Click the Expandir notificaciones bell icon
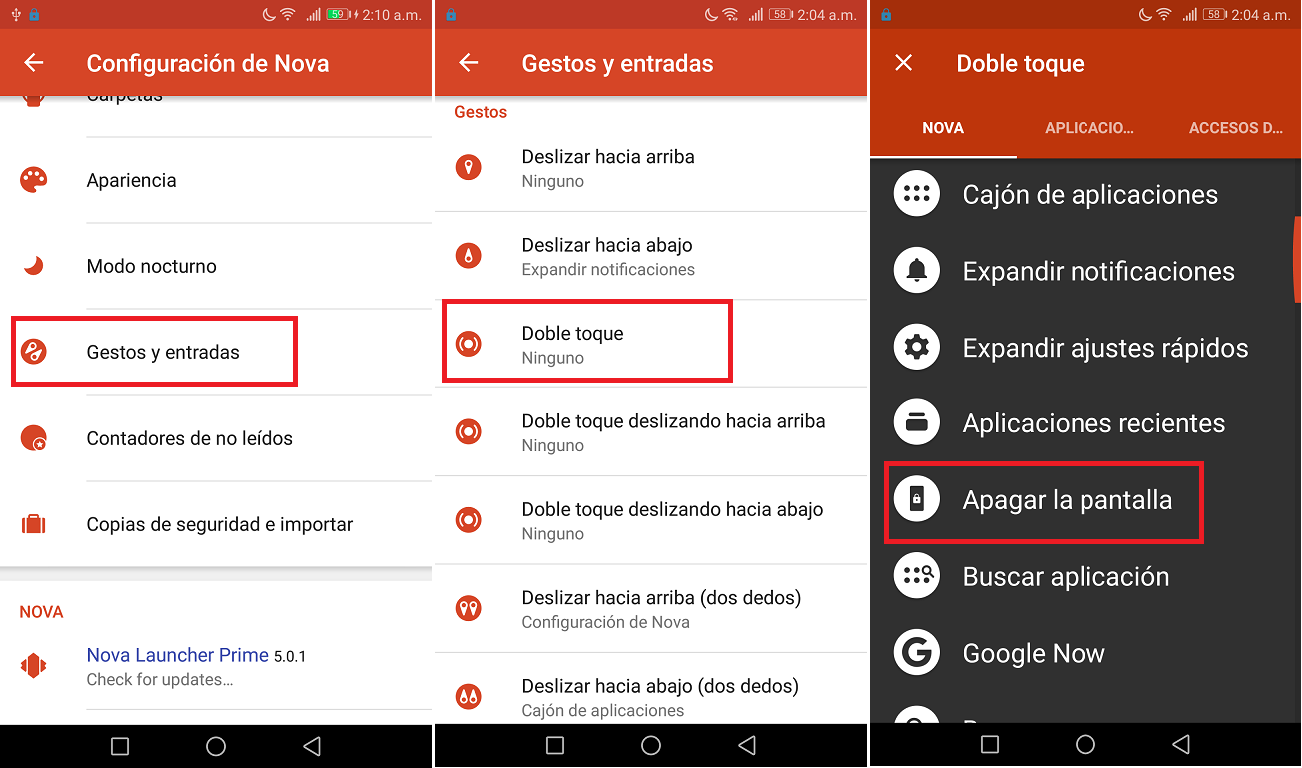This screenshot has width=1302, height=768. tap(916, 270)
